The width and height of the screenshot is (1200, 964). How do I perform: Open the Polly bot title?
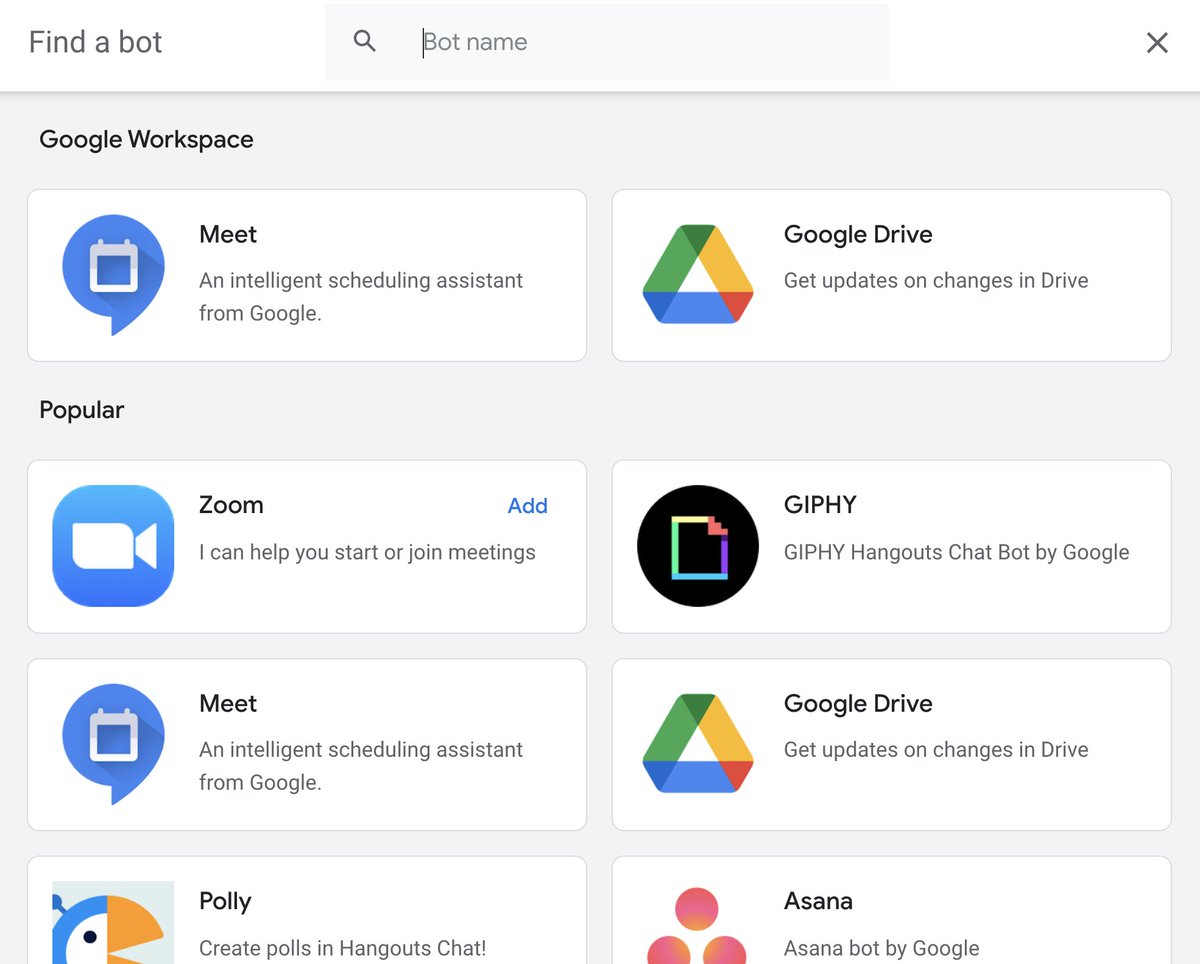(225, 902)
